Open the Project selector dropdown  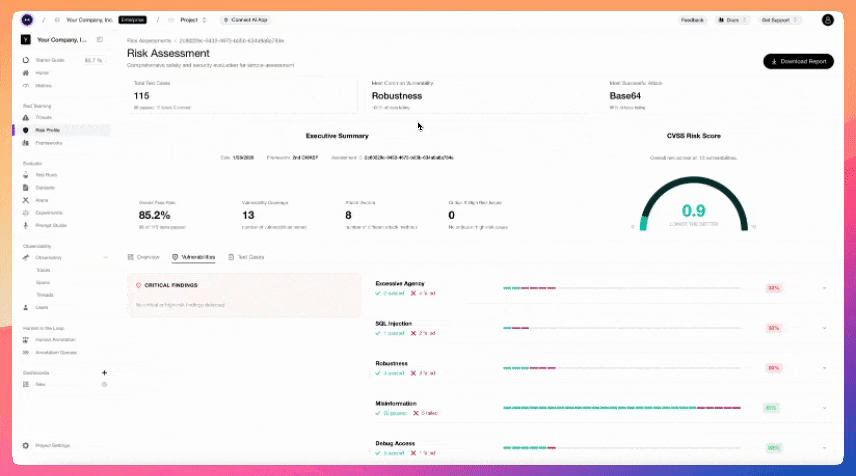click(x=190, y=20)
